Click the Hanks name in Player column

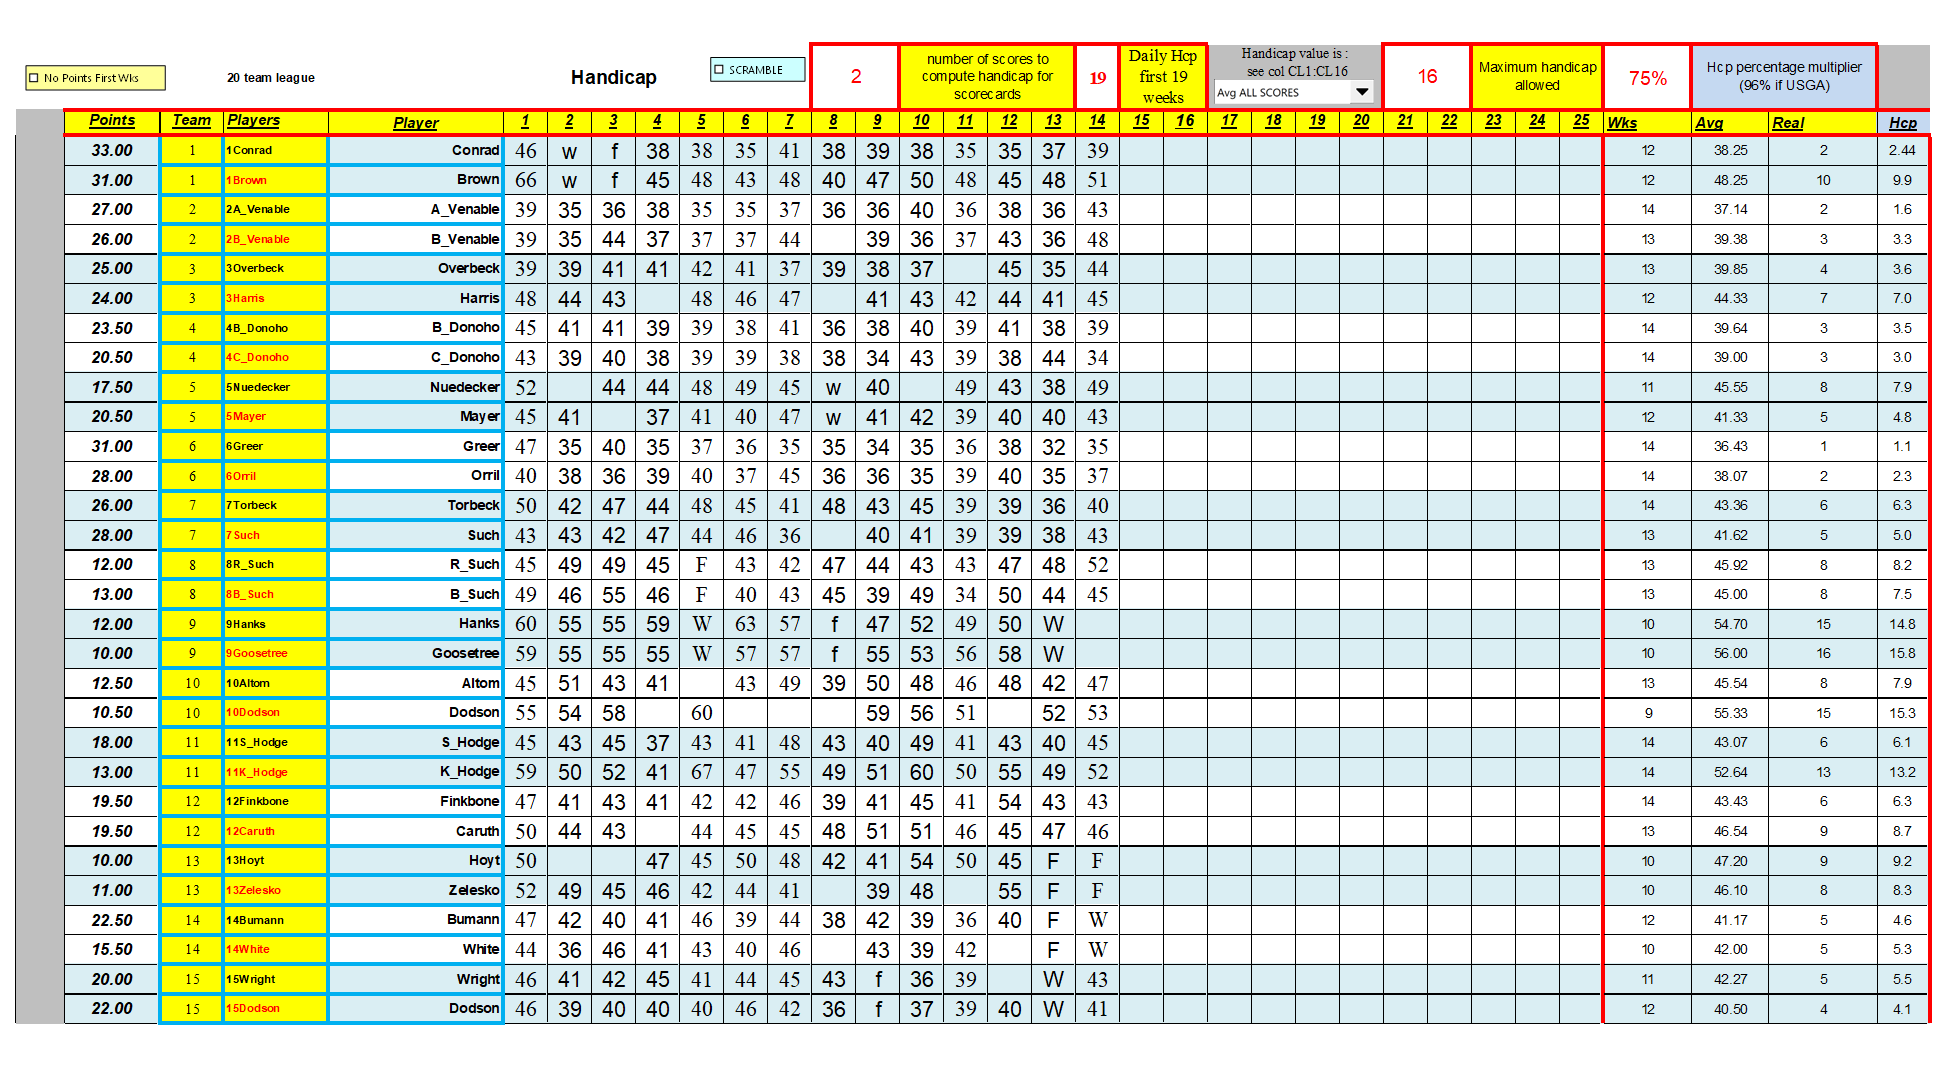(x=479, y=623)
